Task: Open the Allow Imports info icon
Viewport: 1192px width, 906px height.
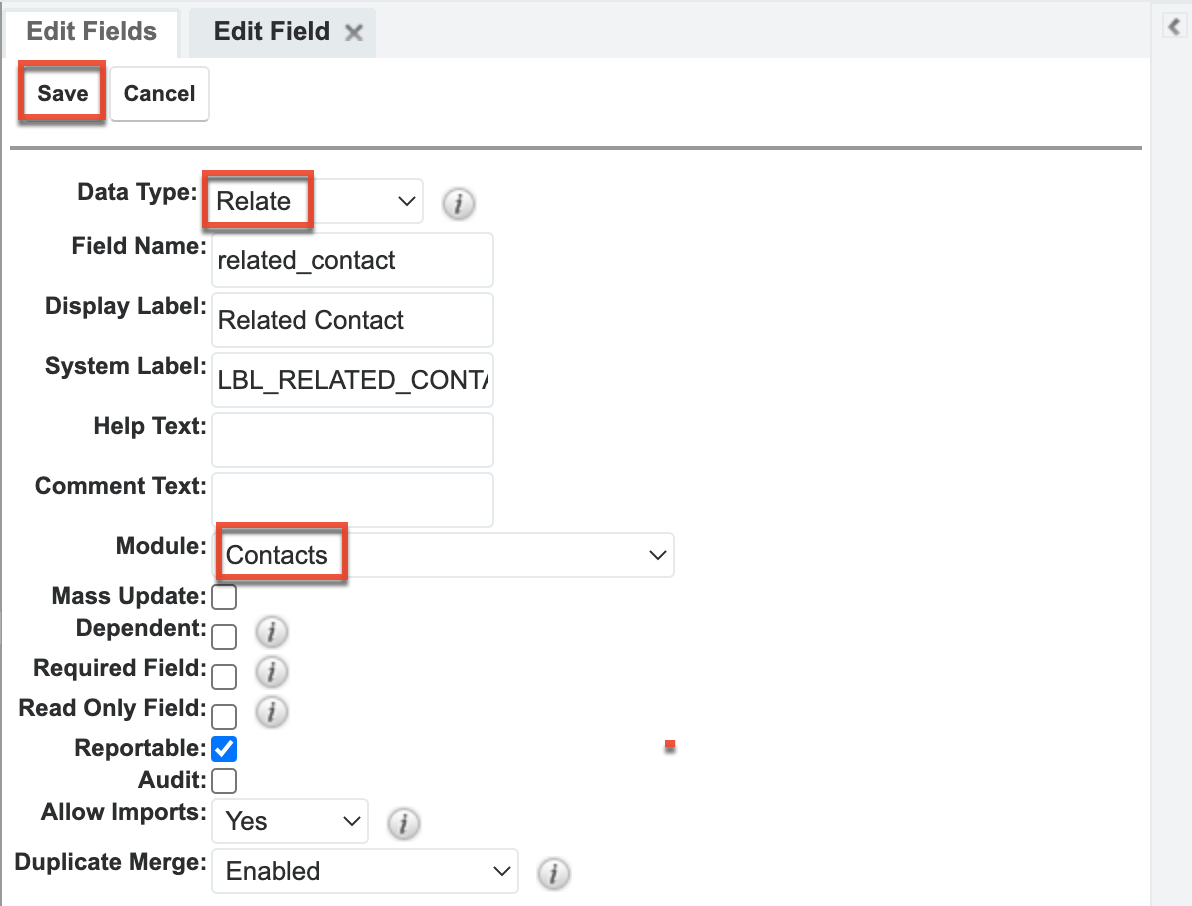Action: 404,824
